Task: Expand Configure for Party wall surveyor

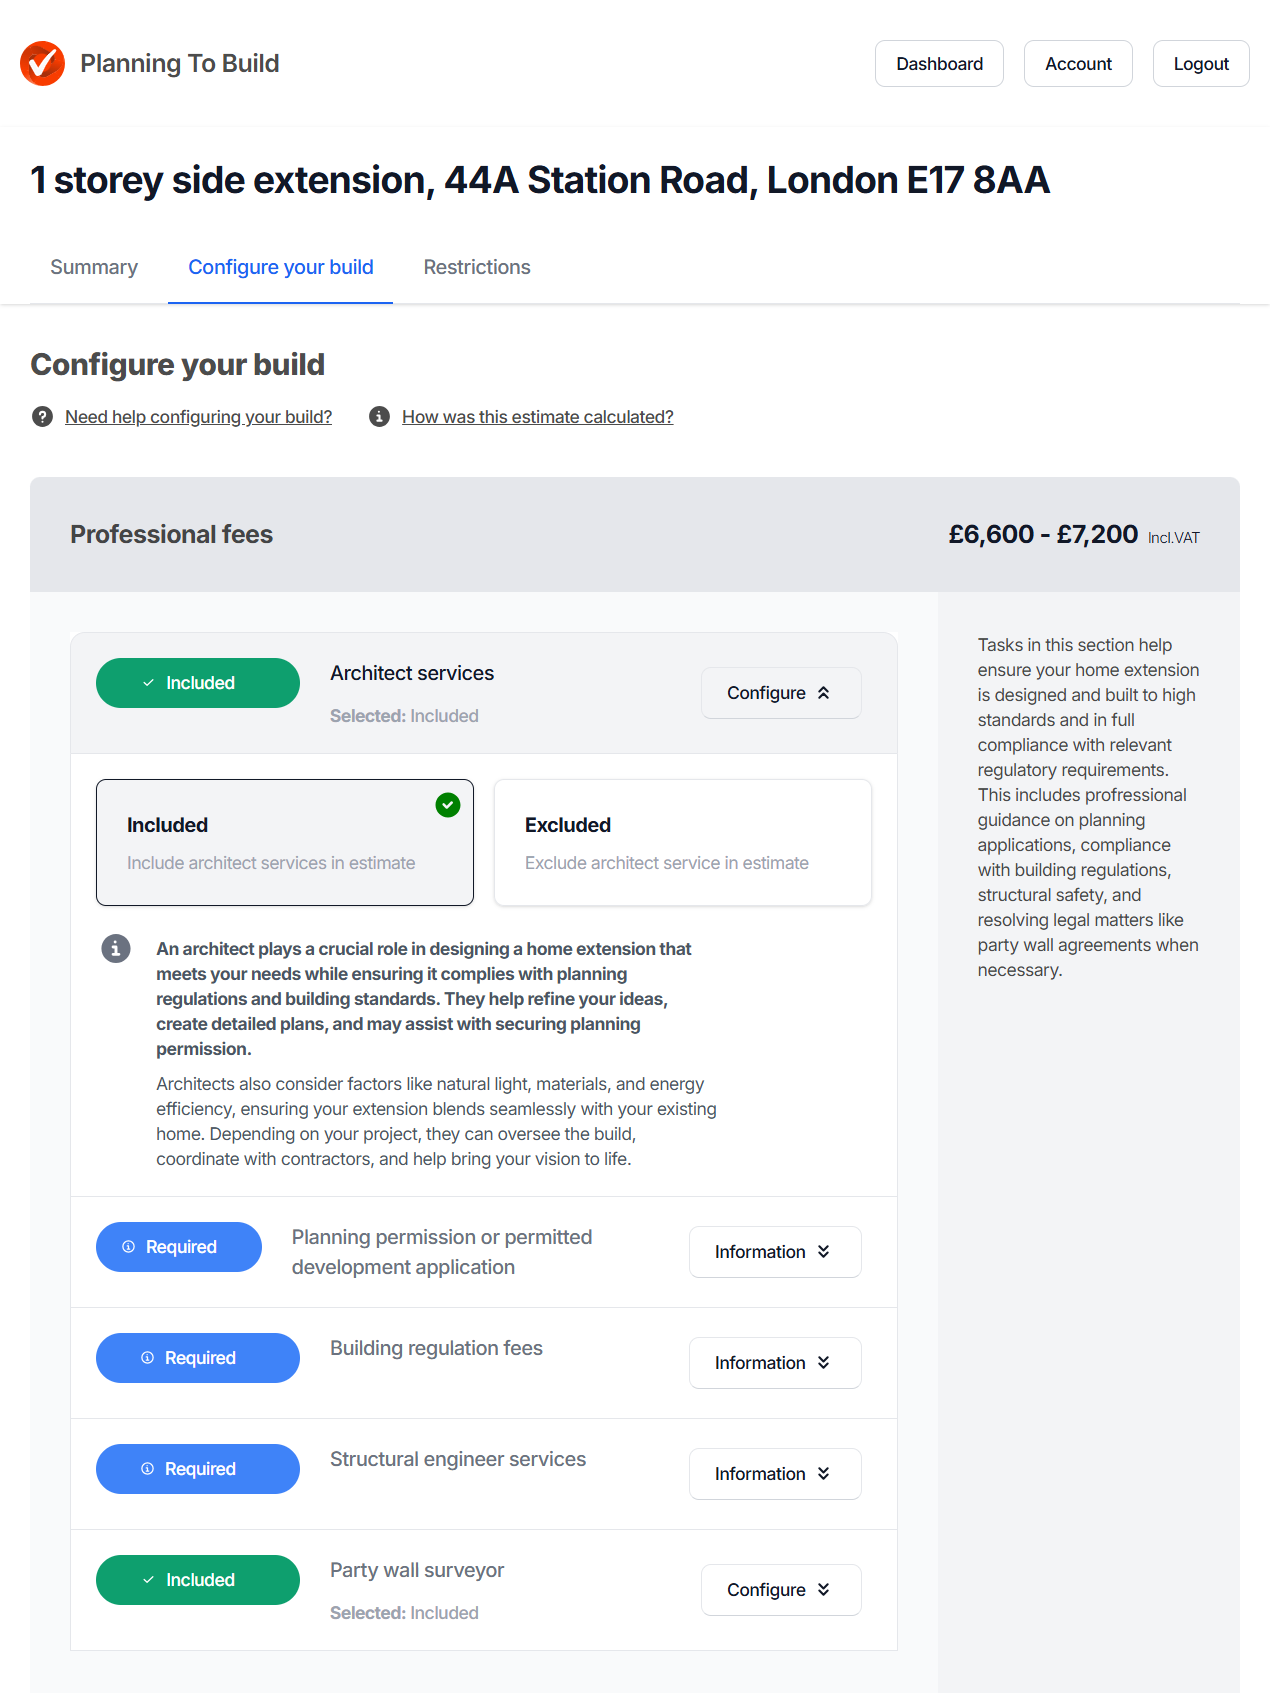Action: [x=780, y=1590]
